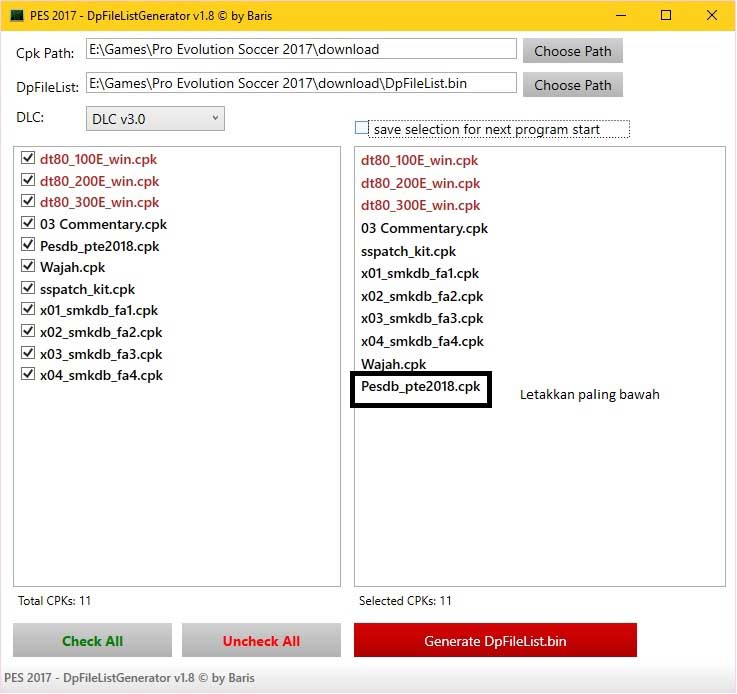Image resolution: width=737 pixels, height=694 pixels.
Task: Choose Path for Cpk Path
Action: click(572, 51)
